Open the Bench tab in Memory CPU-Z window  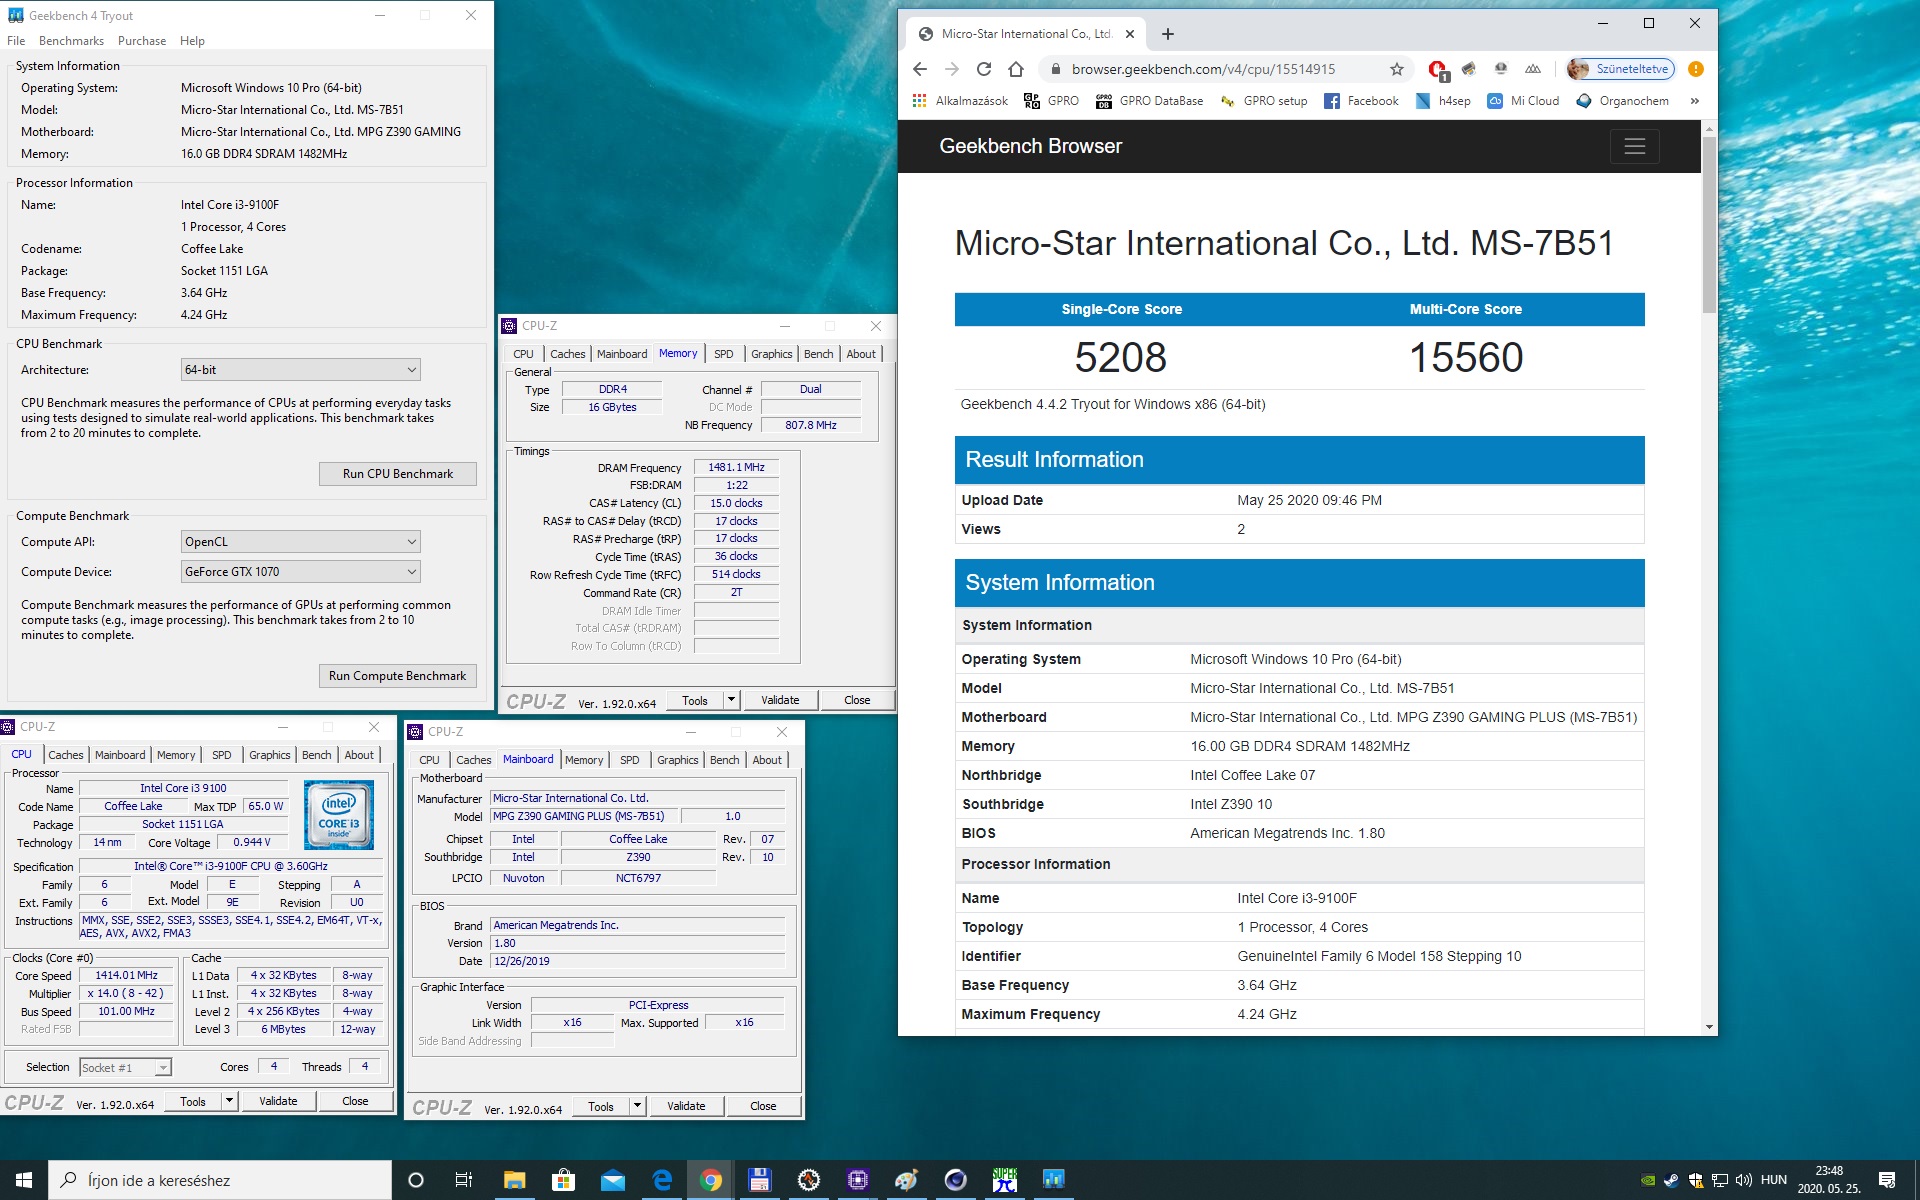pyautogui.click(x=818, y=354)
